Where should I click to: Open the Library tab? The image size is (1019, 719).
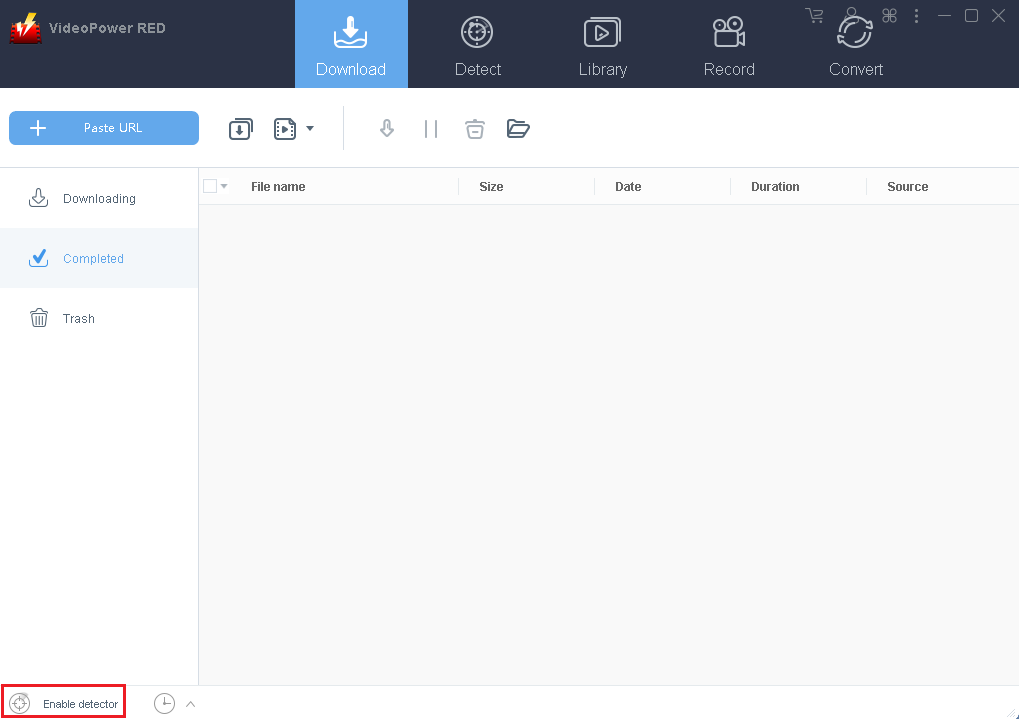pos(602,45)
